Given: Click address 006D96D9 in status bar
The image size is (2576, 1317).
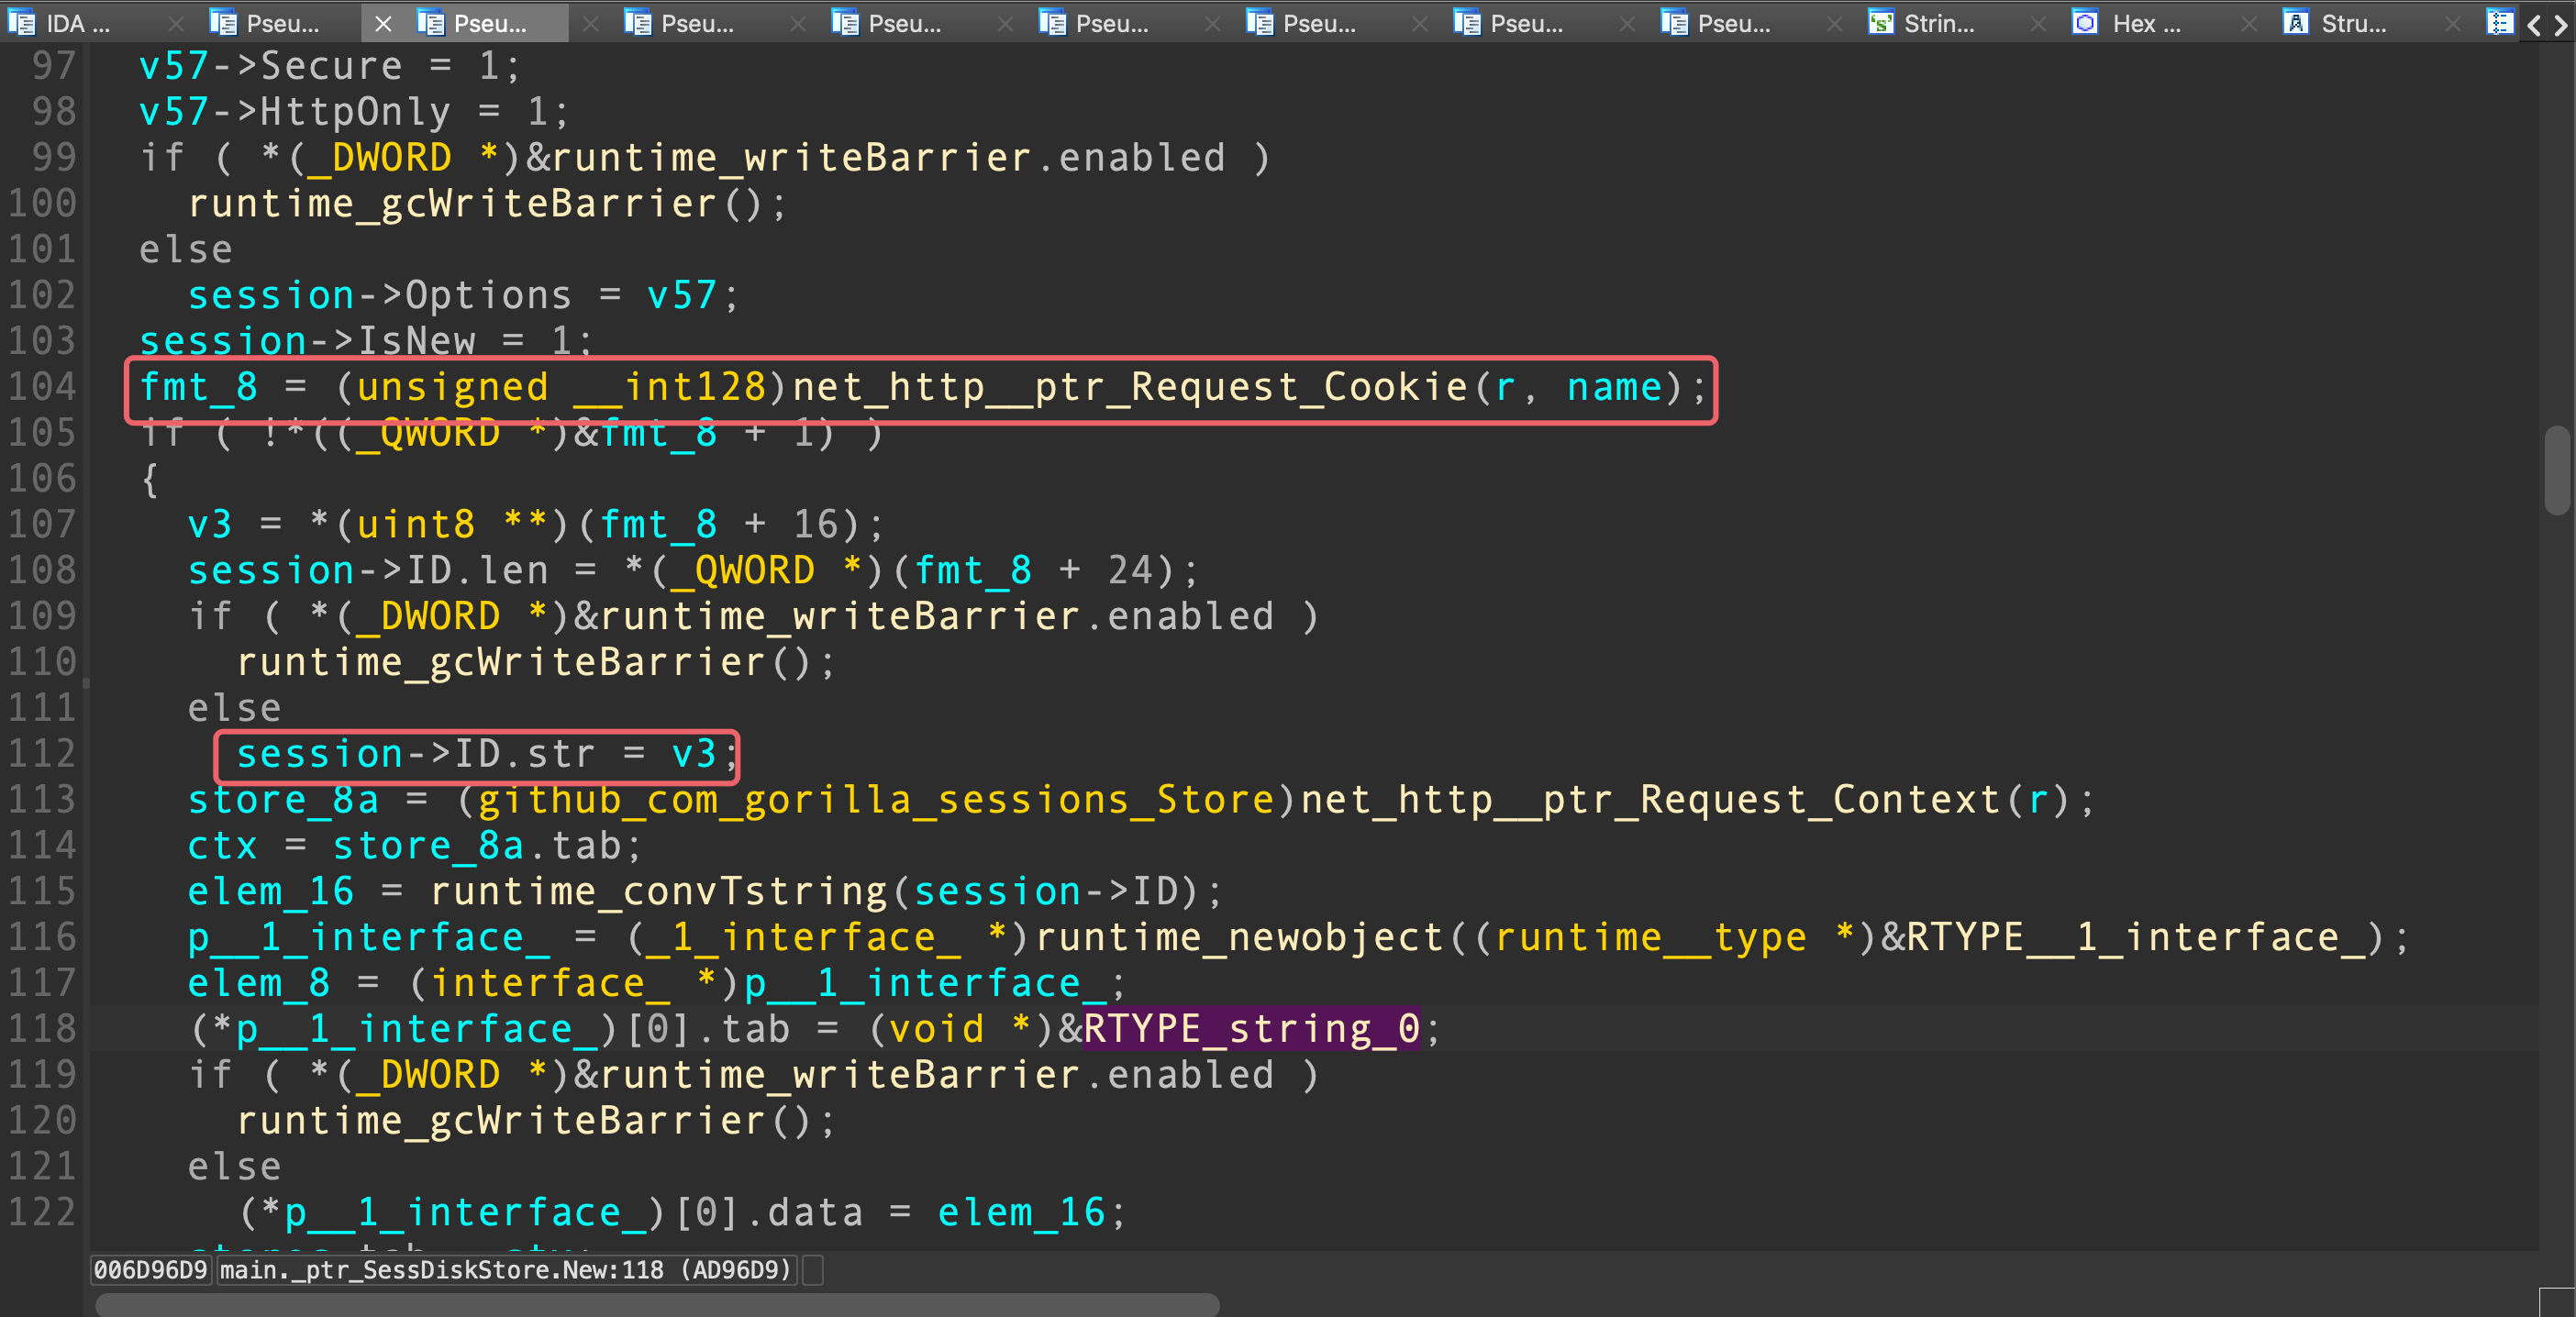Looking at the screenshot, I should click(x=150, y=1270).
